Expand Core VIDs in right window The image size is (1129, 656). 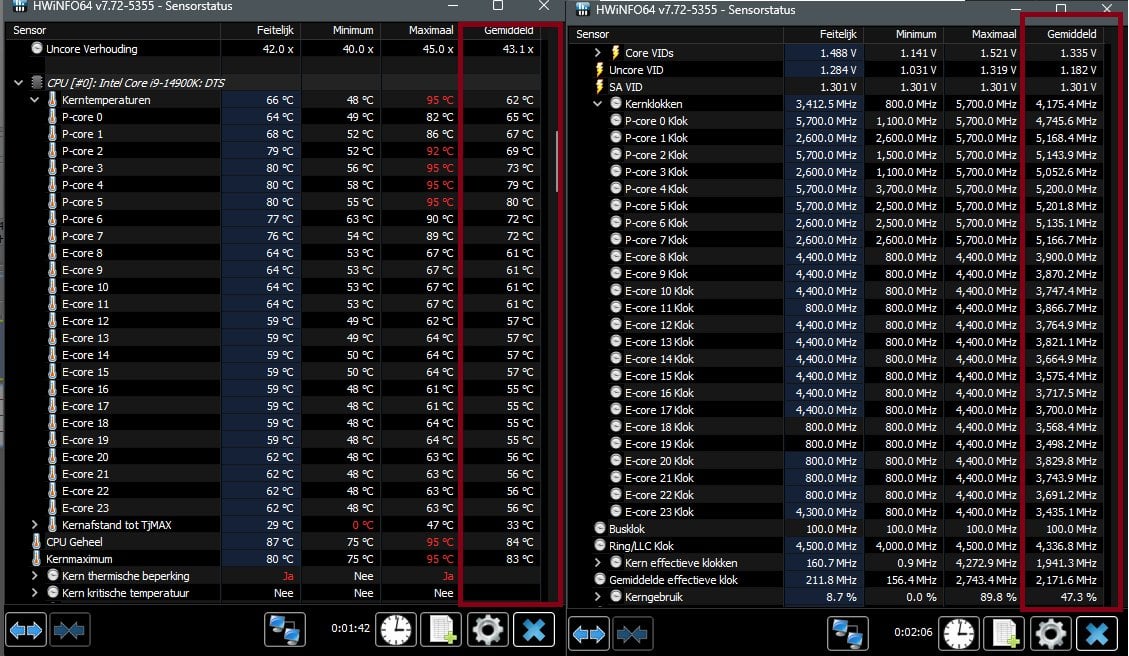tap(597, 53)
